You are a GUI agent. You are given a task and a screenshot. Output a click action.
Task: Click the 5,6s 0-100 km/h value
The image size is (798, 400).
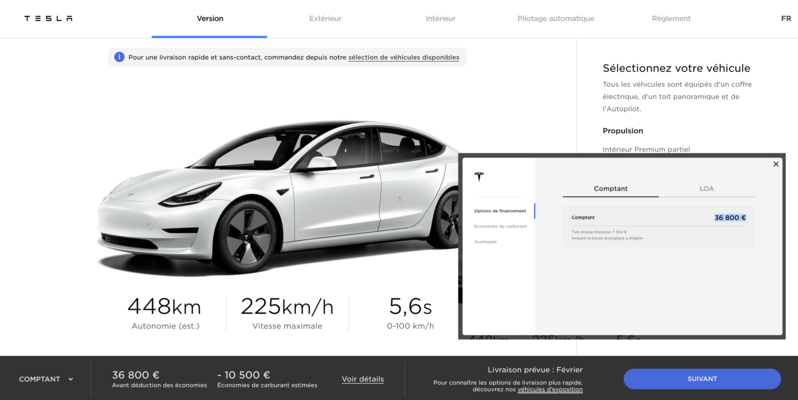(x=410, y=306)
